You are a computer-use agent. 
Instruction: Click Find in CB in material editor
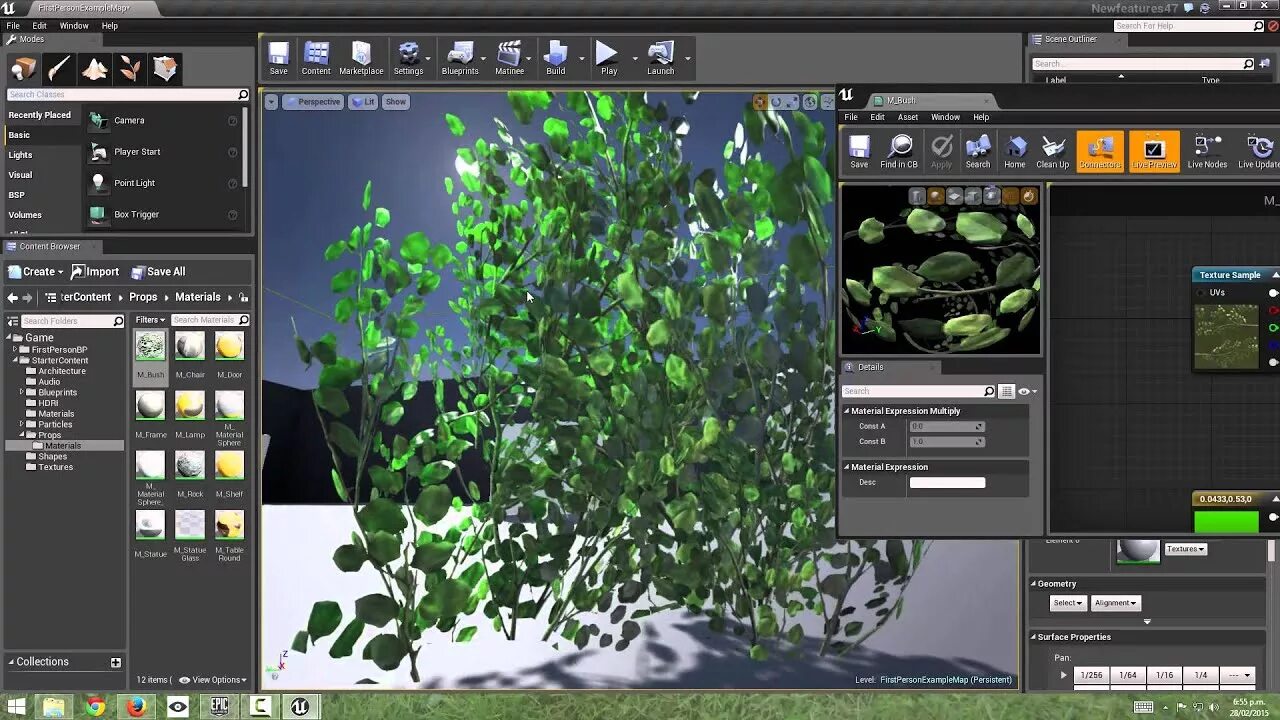[x=899, y=152]
